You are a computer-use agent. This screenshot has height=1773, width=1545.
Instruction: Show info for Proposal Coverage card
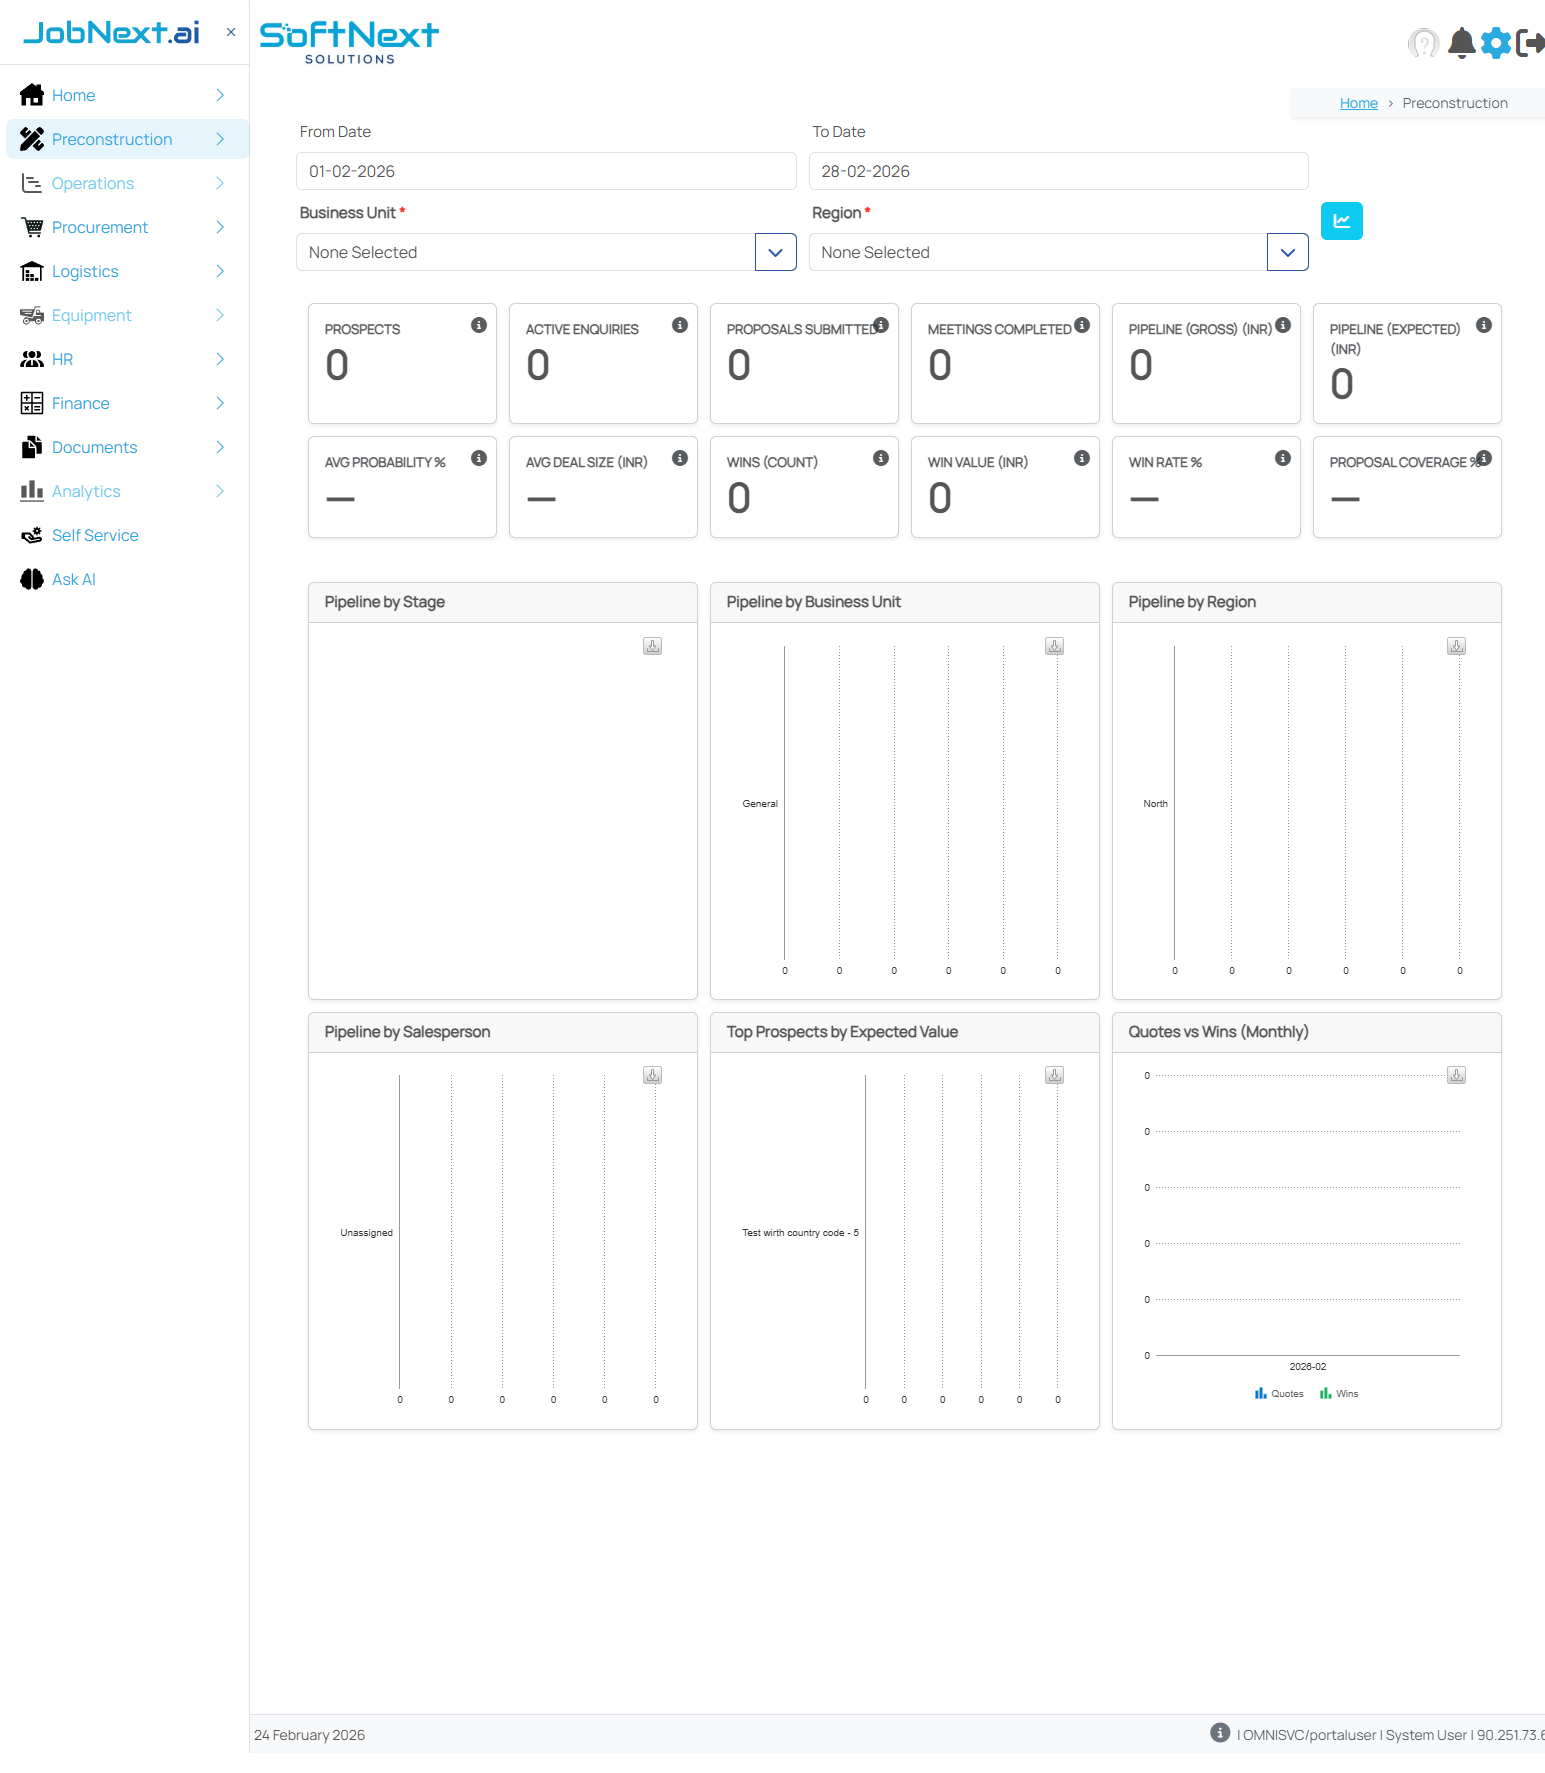(1484, 458)
